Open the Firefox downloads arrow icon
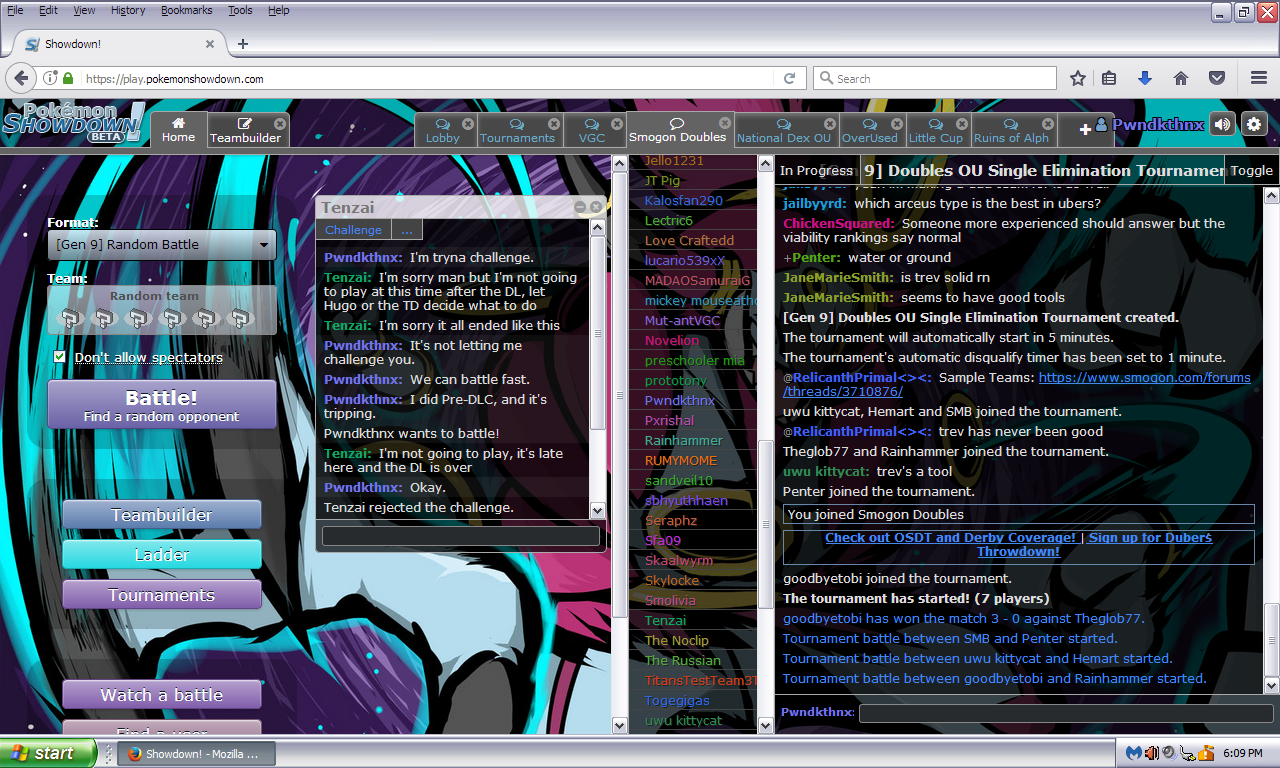Screen dimensions: 1280x768 (x=1145, y=78)
